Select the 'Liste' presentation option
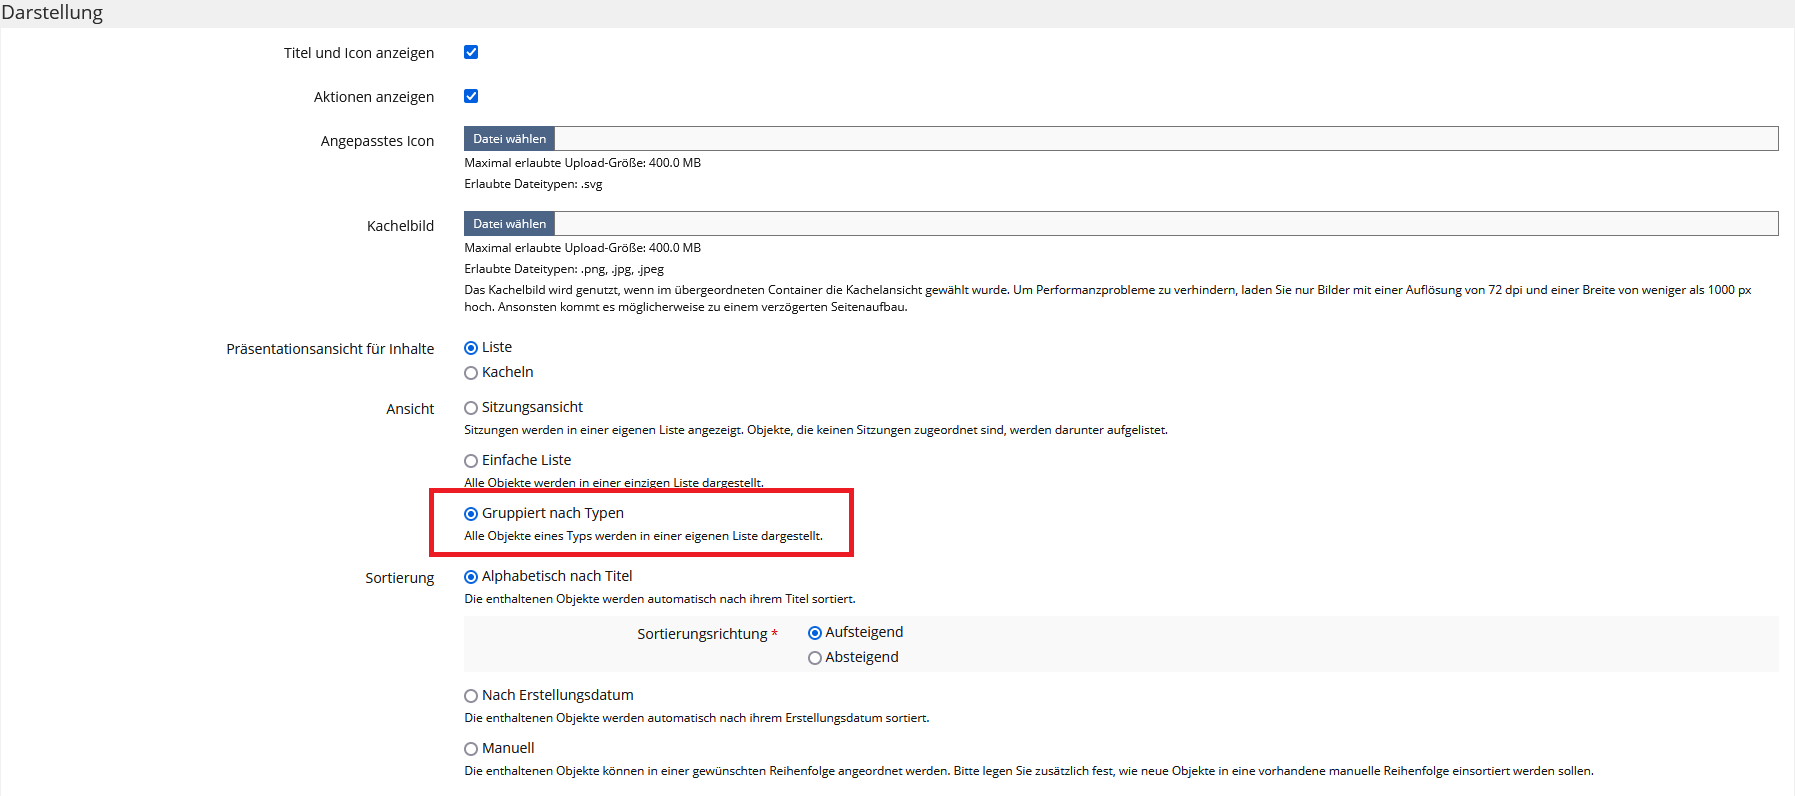 [471, 348]
